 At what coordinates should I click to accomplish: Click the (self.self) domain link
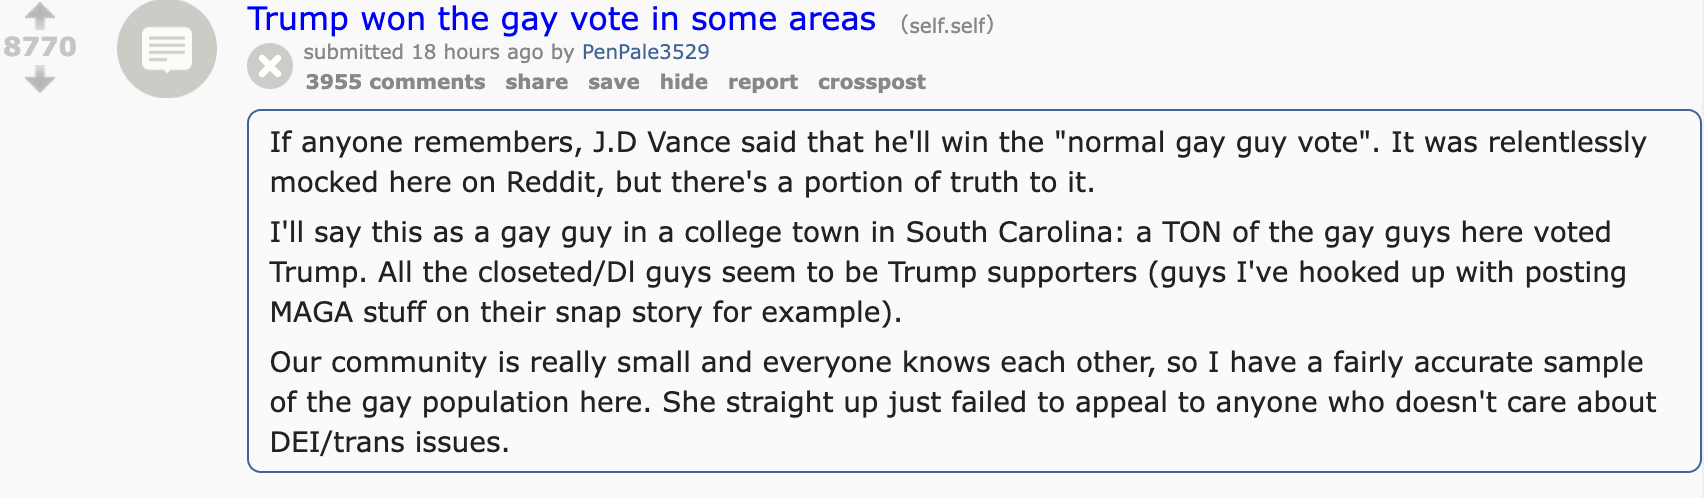pos(947,25)
